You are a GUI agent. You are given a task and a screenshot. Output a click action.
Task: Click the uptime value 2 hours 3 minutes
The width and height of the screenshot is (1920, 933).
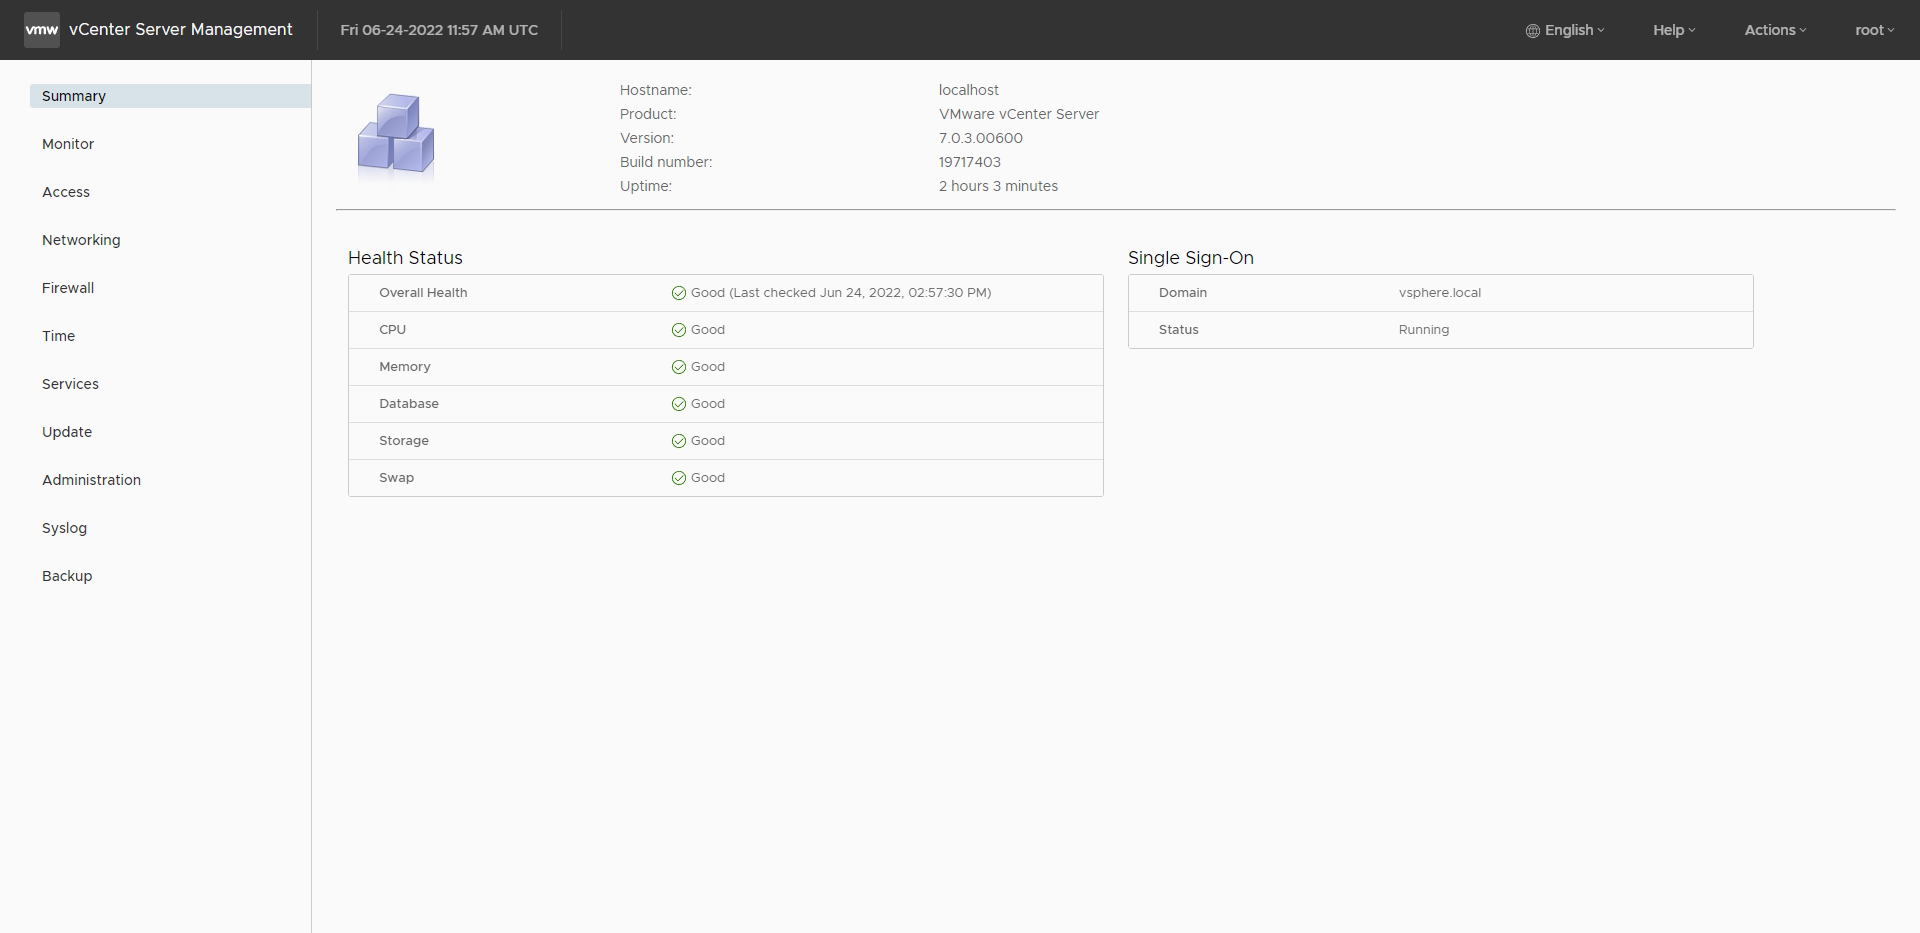998,186
